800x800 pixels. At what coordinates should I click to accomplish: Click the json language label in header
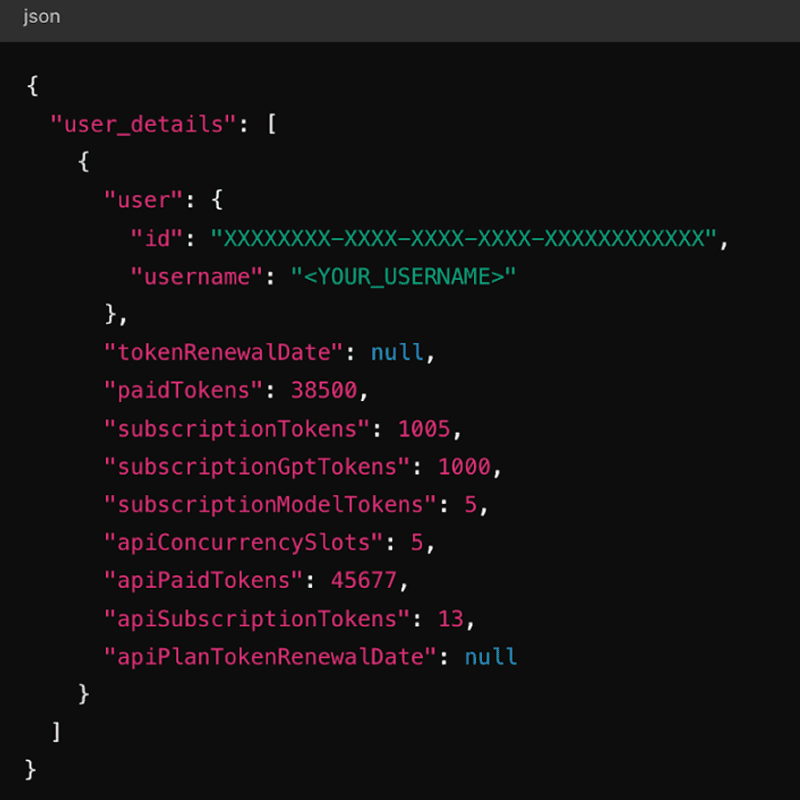41,17
